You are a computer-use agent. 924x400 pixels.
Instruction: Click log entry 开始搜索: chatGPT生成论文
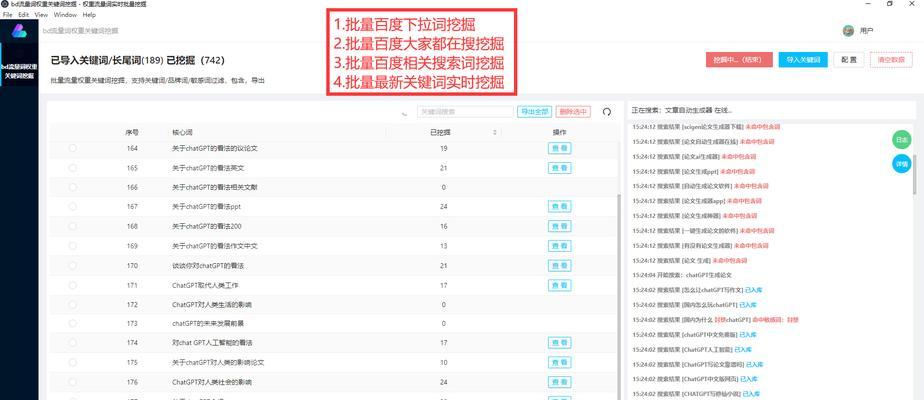click(682, 275)
